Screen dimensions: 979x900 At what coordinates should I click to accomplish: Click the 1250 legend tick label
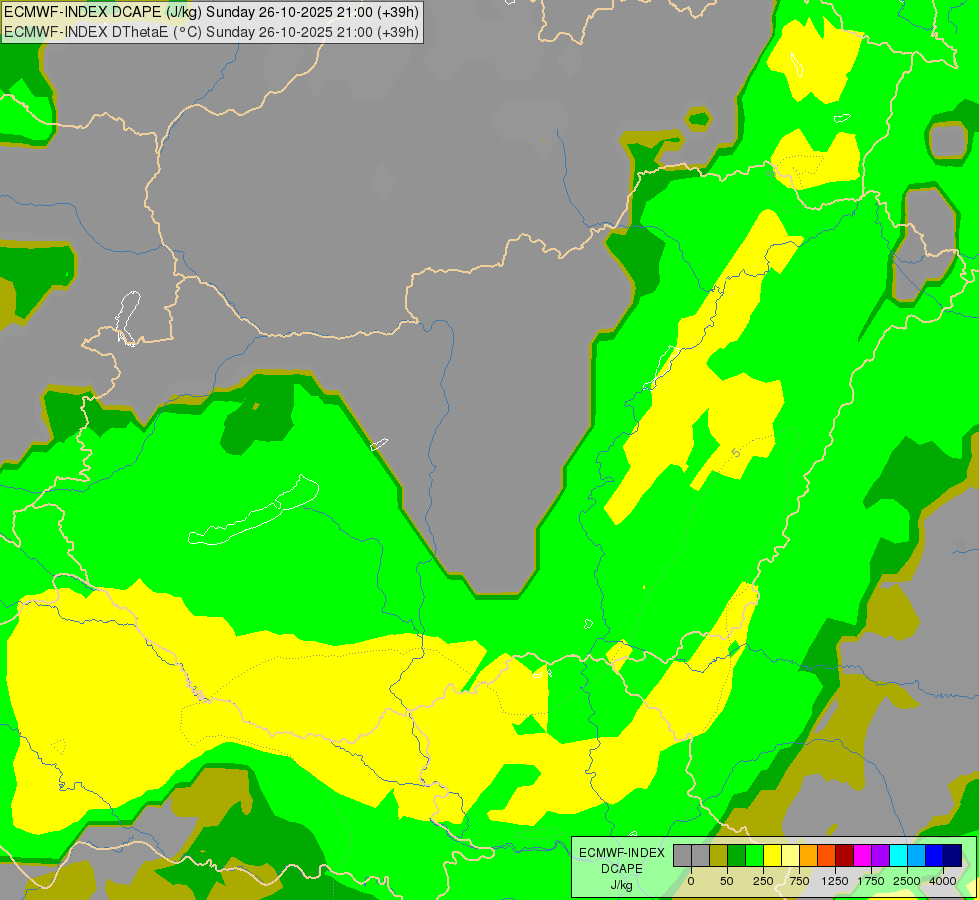[835, 881]
